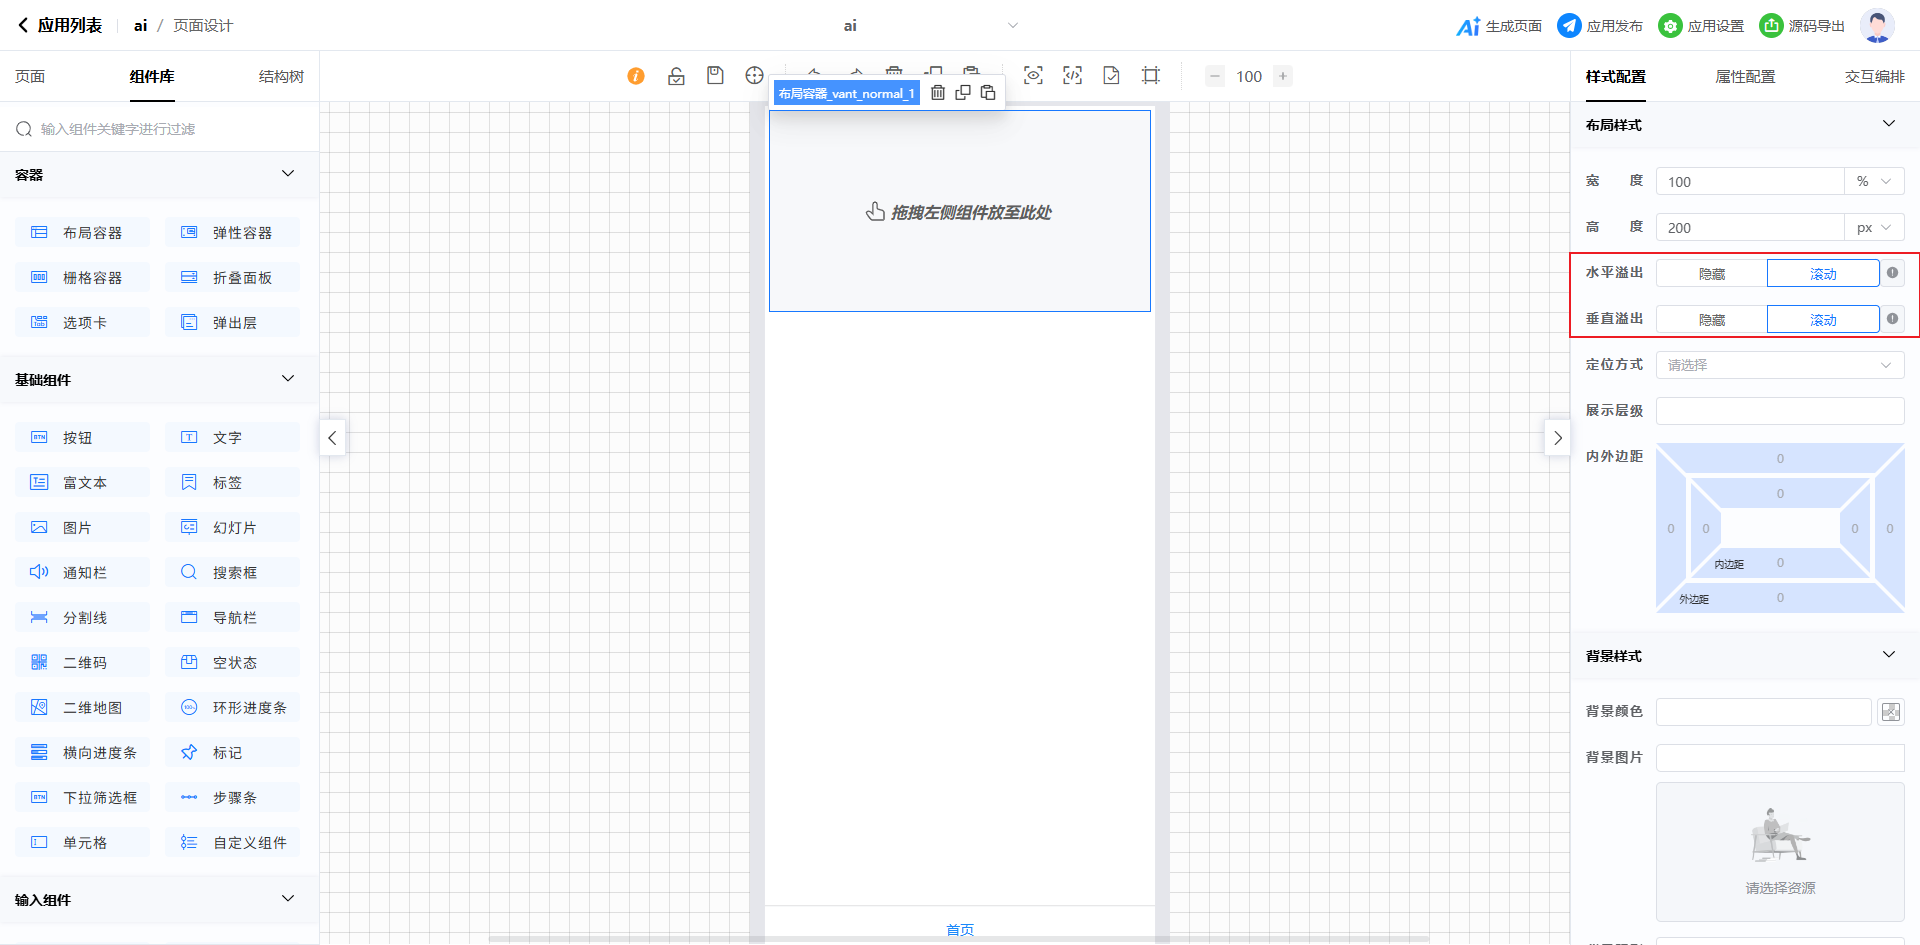The width and height of the screenshot is (1920, 945).
Task: Click the save icon in toolbar
Action: coord(715,76)
